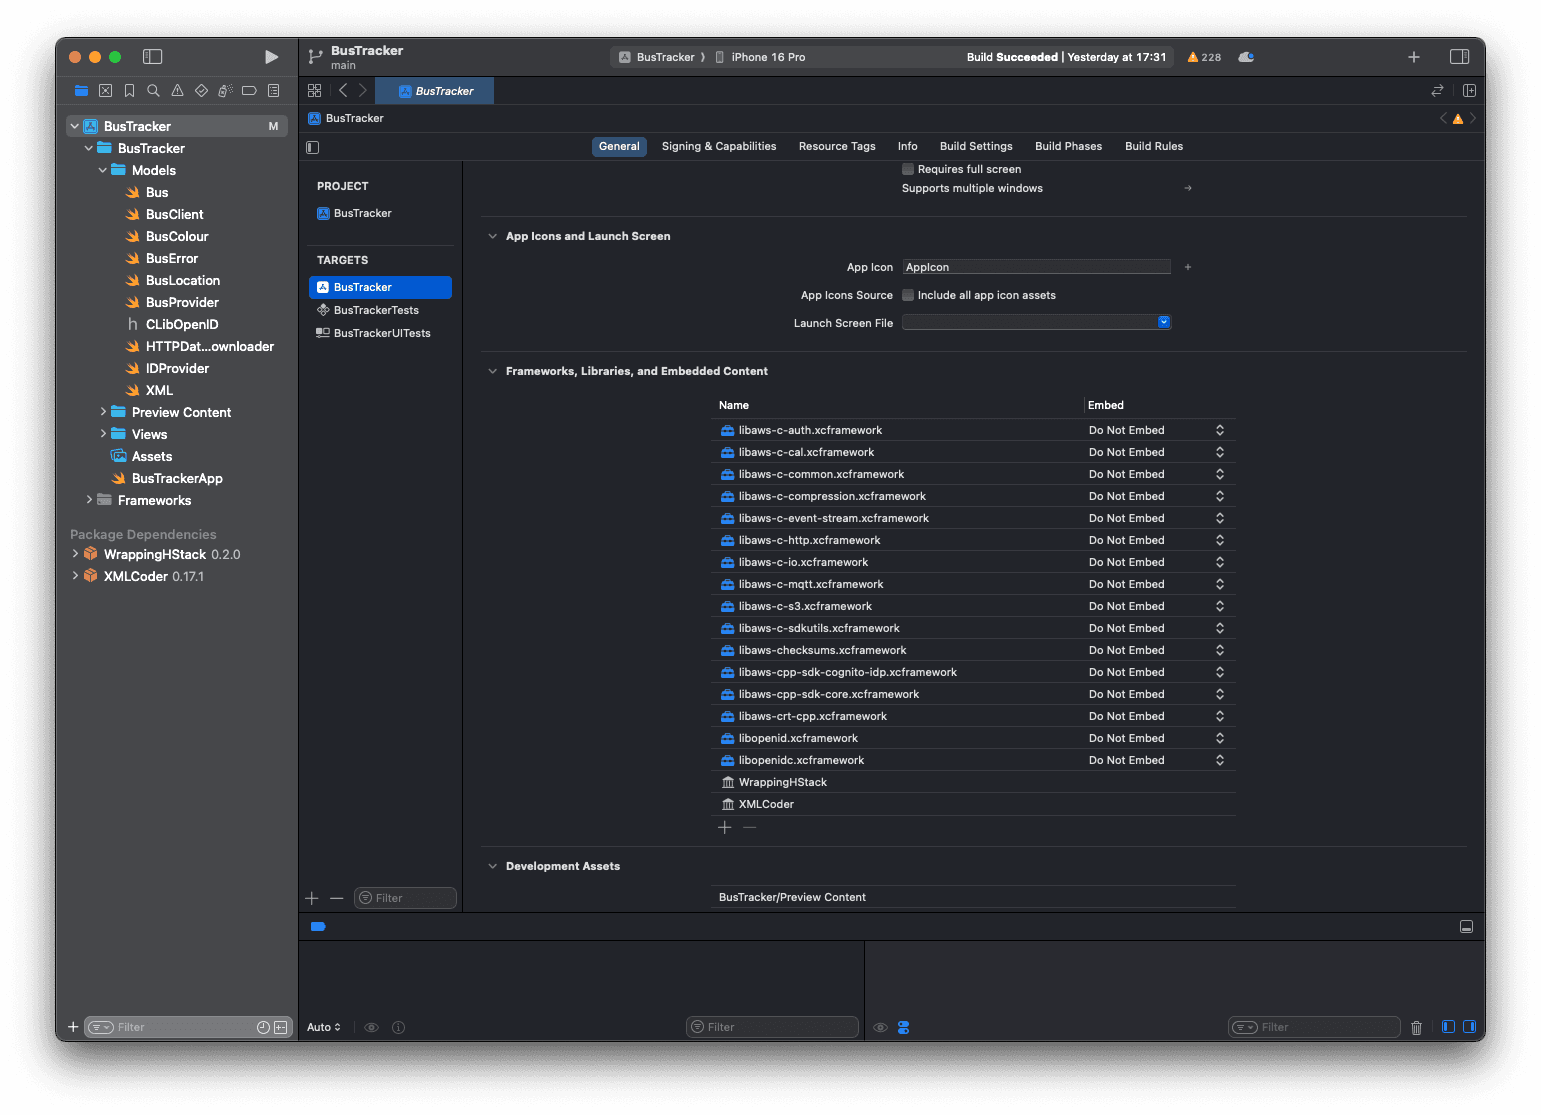Toggle console metadata button

pyautogui.click(x=903, y=1027)
